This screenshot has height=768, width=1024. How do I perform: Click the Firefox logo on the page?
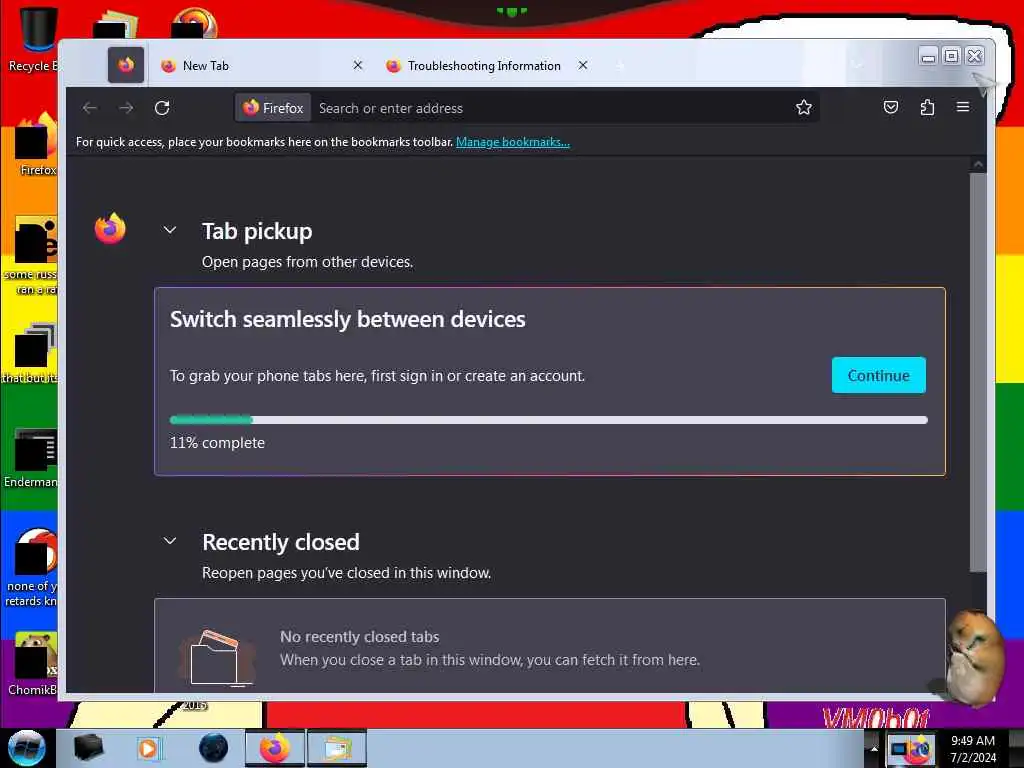tap(110, 229)
